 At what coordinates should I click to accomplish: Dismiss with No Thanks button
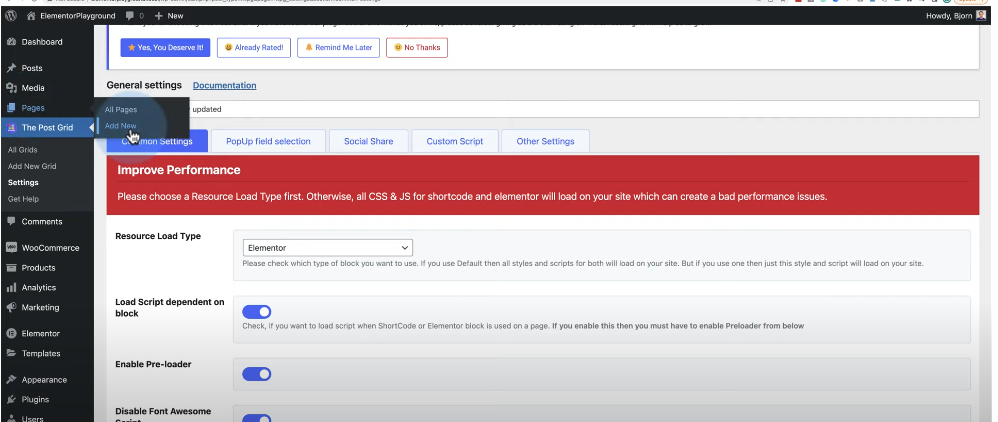click(x=417, y=48)
